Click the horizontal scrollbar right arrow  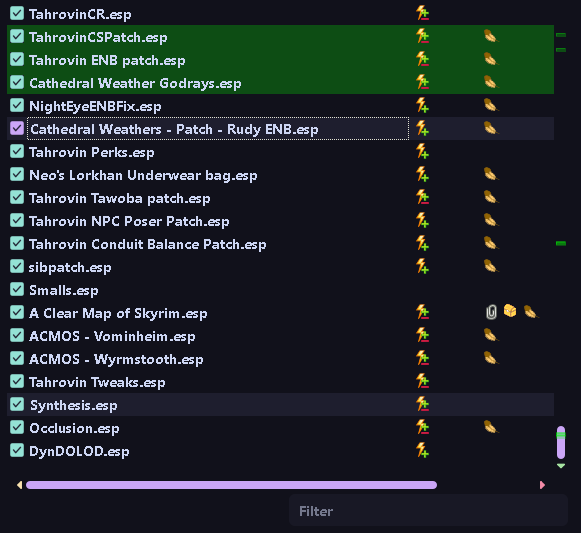click(542, 485)
